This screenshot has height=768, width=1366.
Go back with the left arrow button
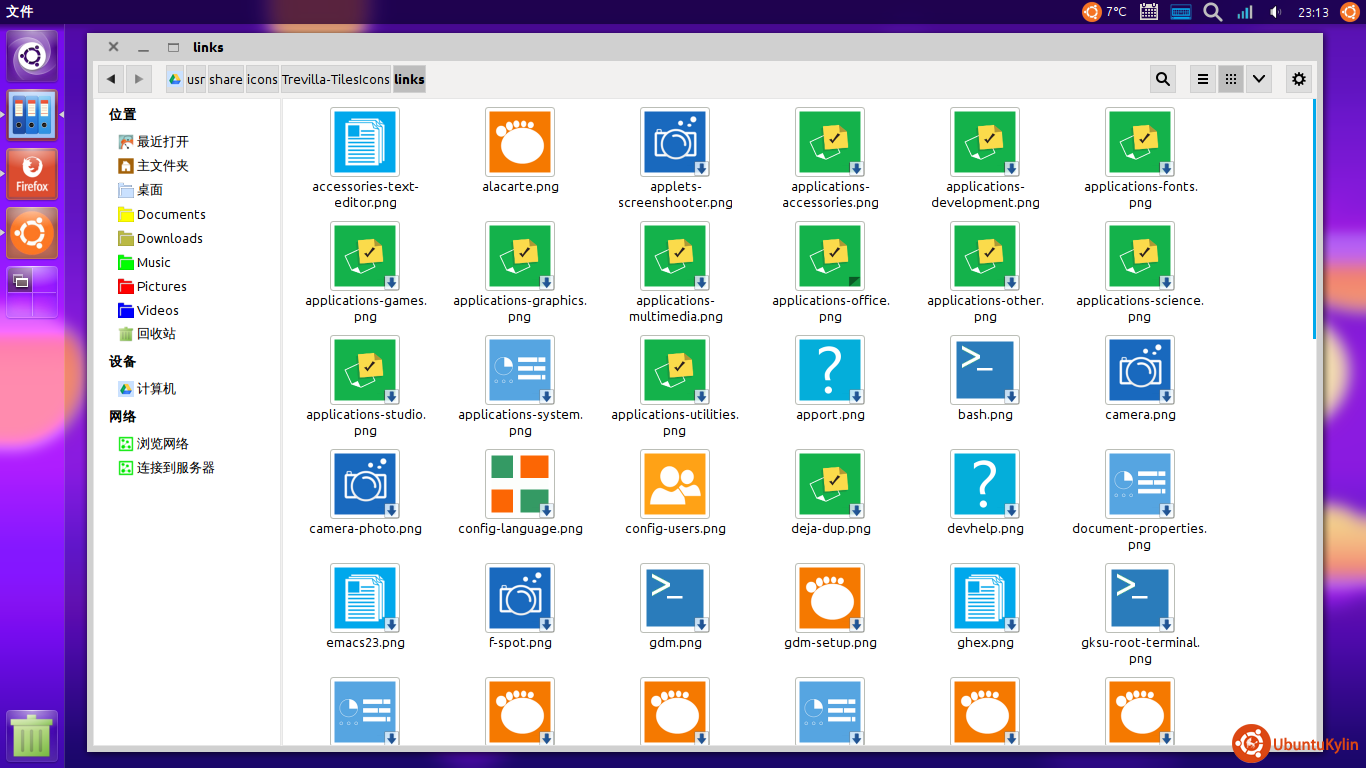(x=111, y=80)
